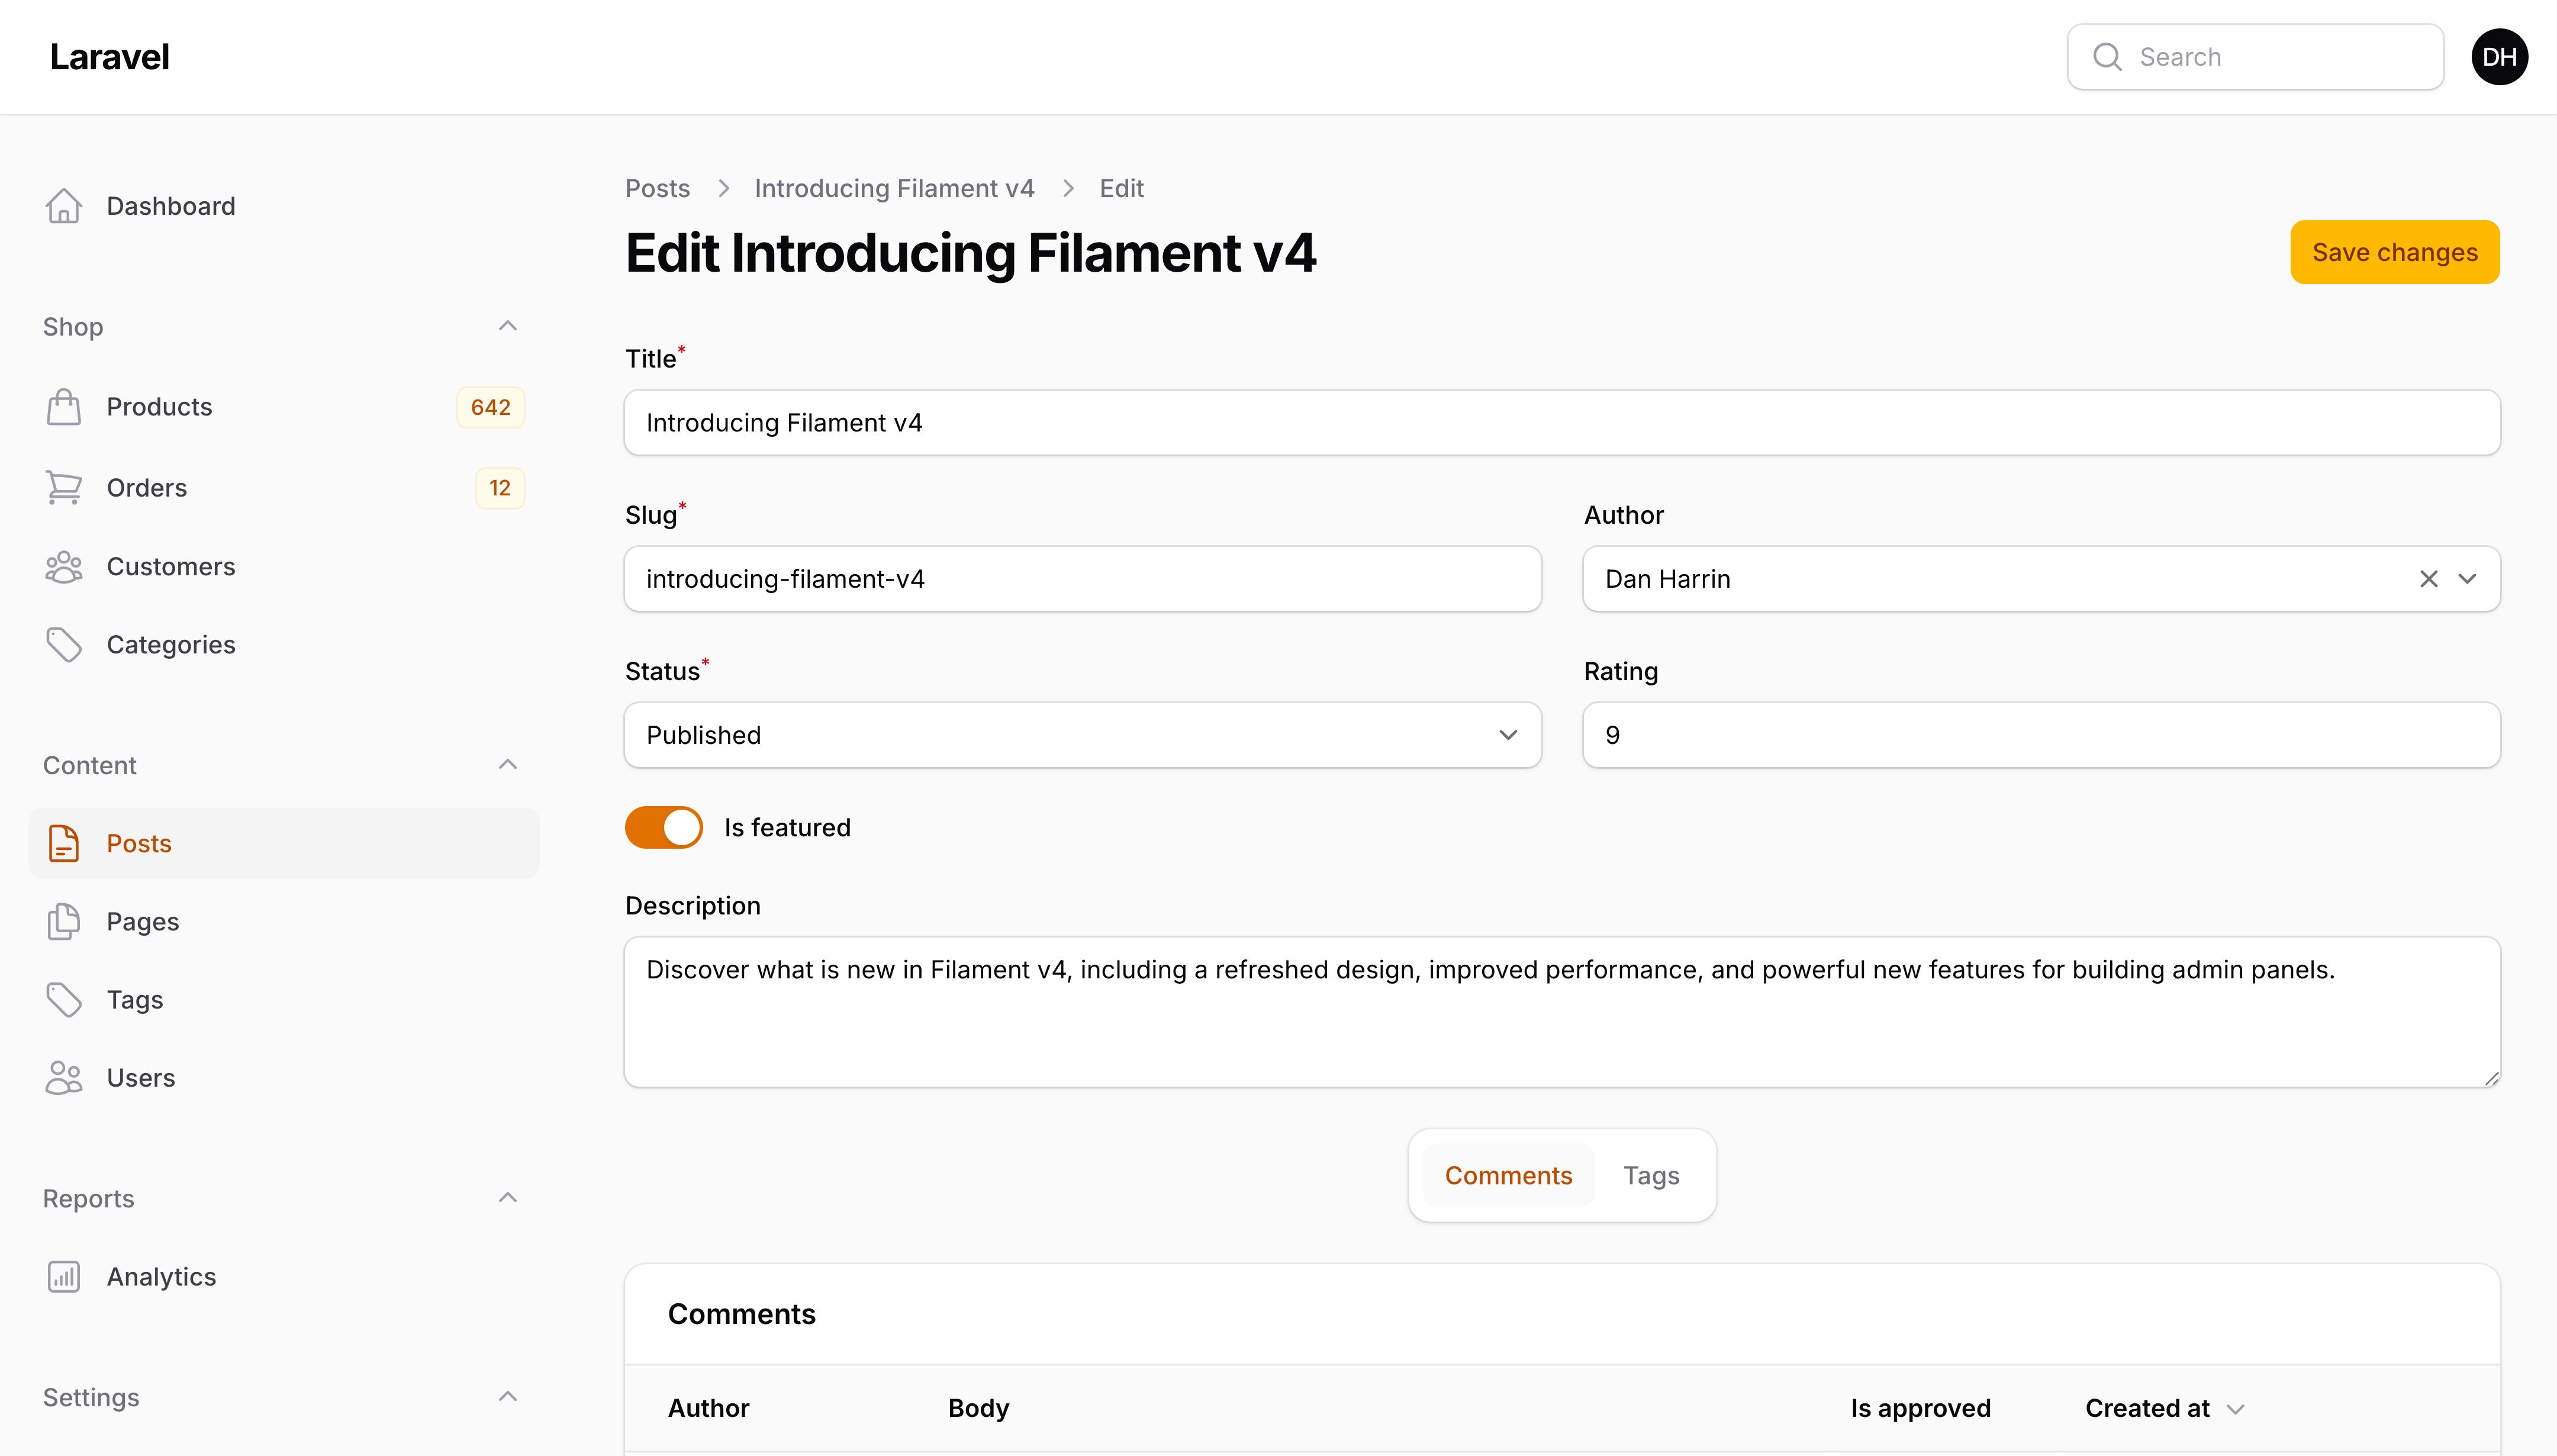Click the Edit breadcrumb item
The width and height of the screenshot is (2557, 1456).
(1121, 188)
